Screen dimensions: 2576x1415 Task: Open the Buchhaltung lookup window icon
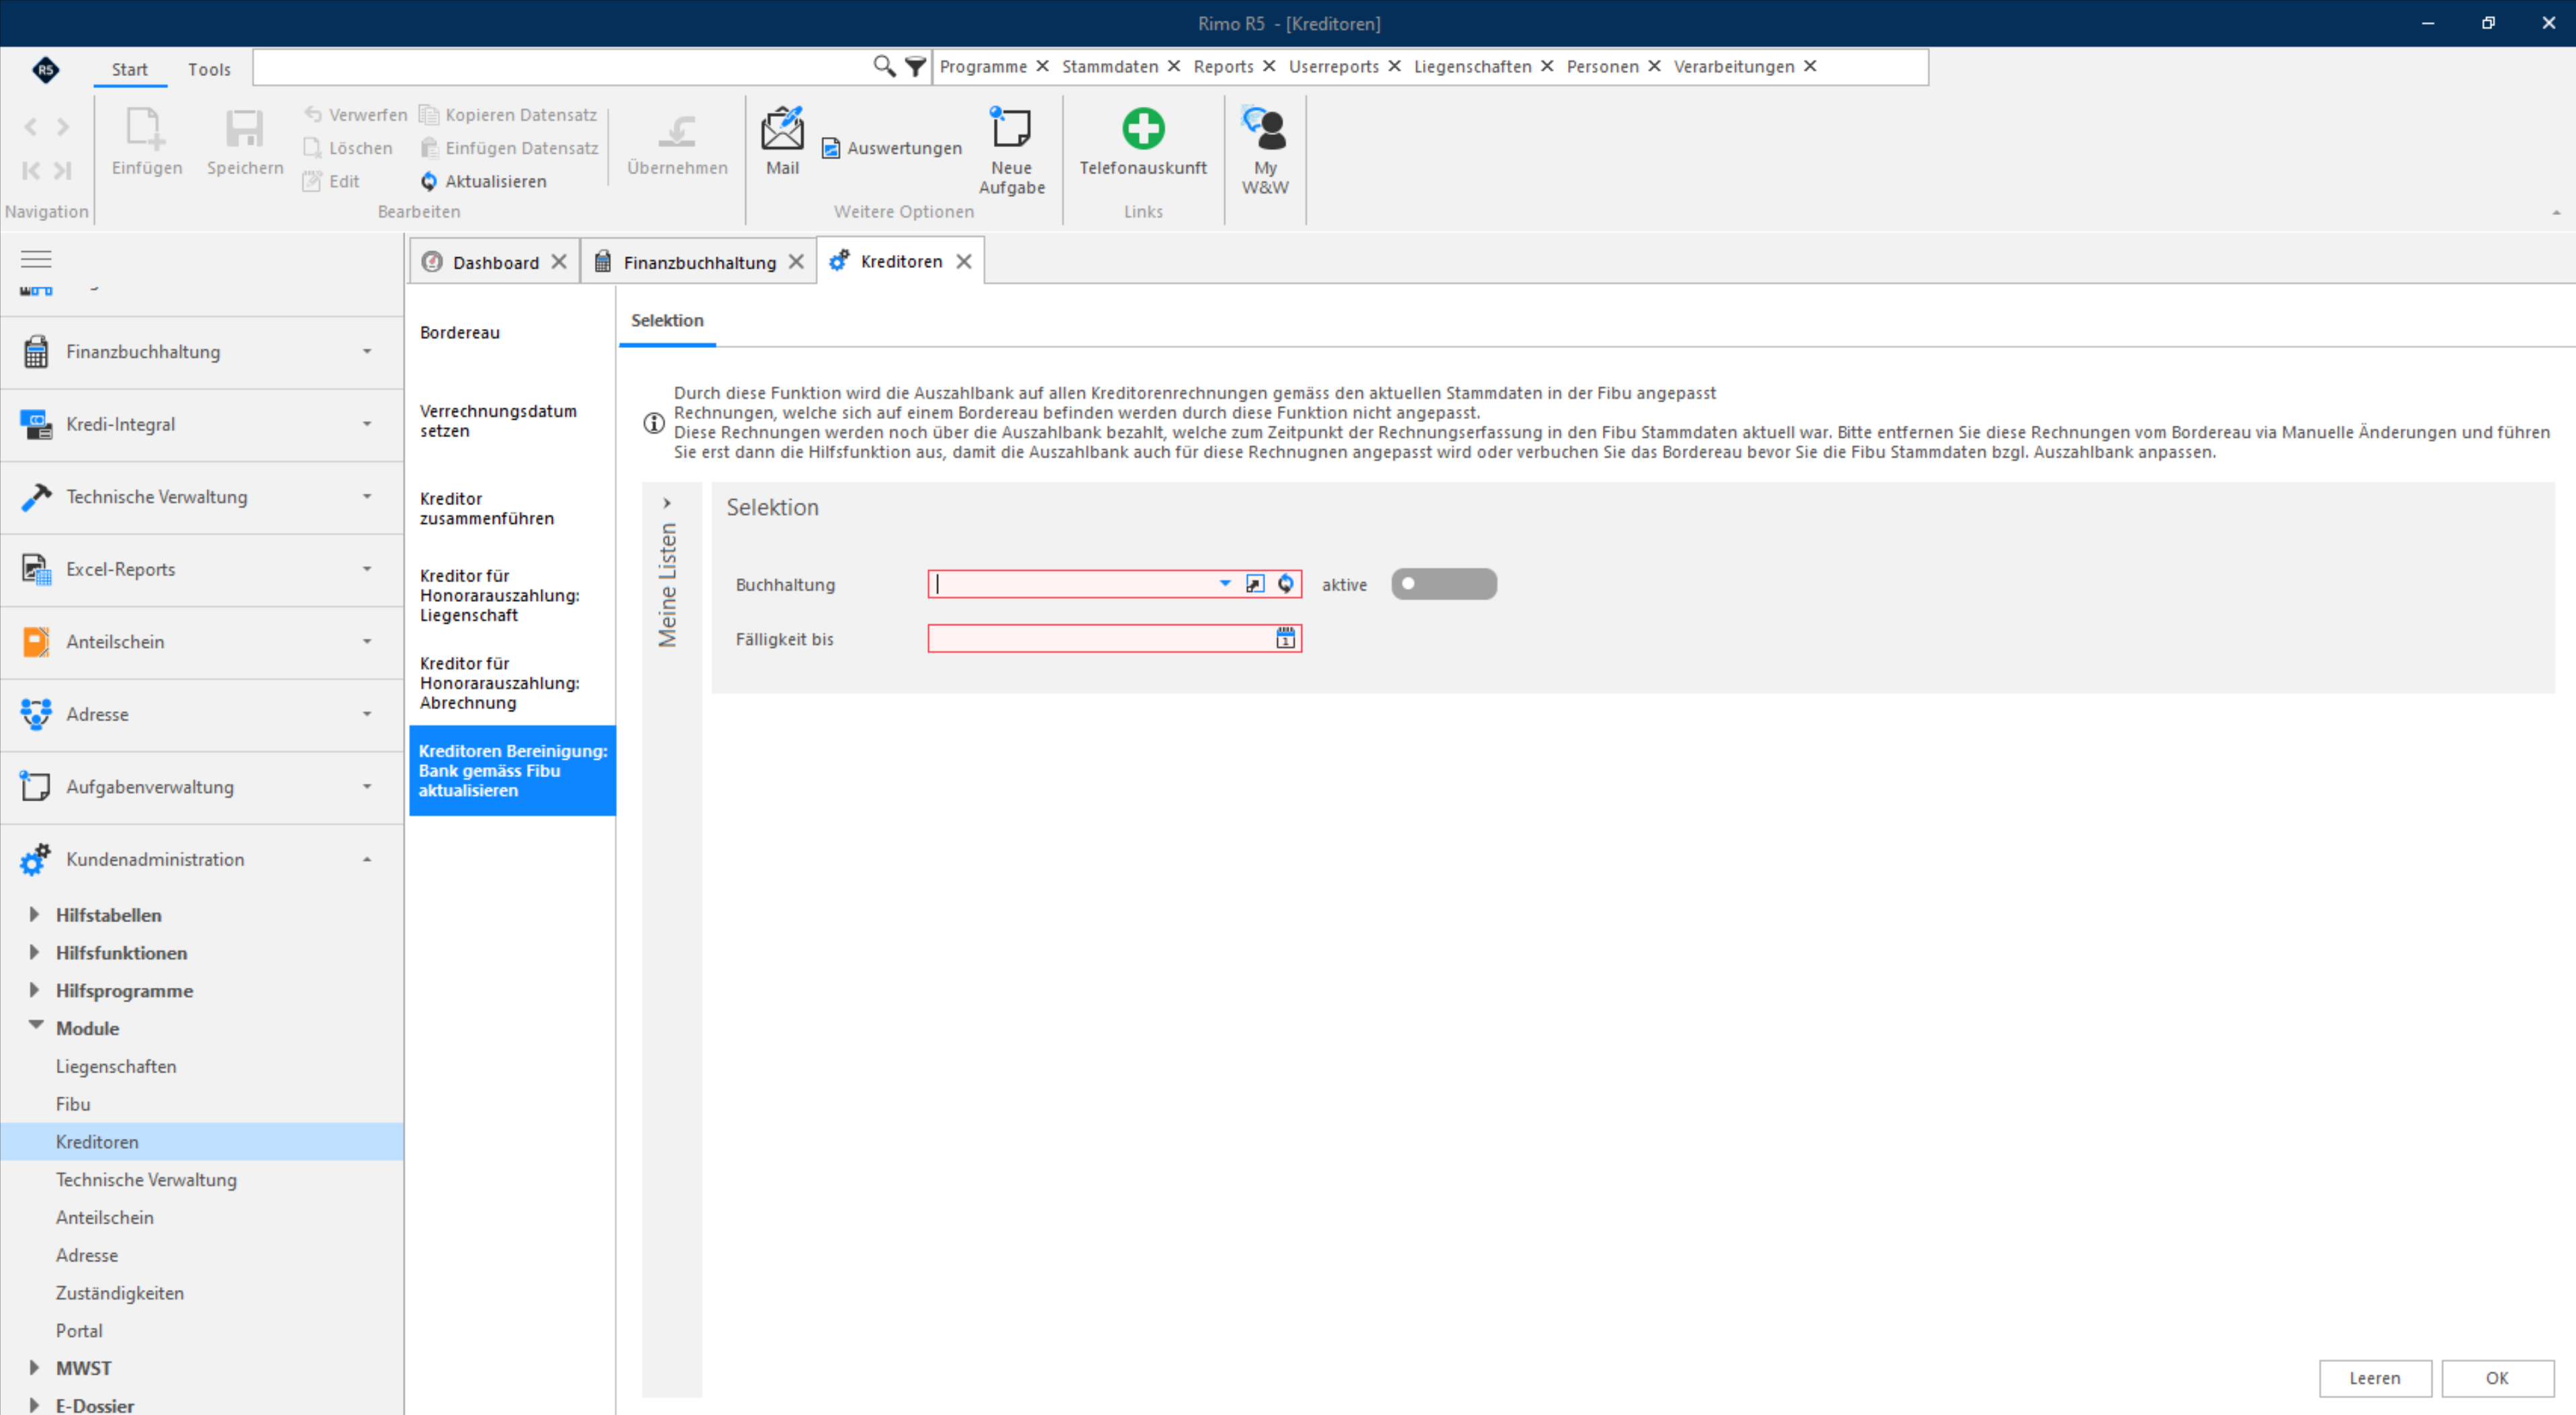click(x=1255, y=584)
